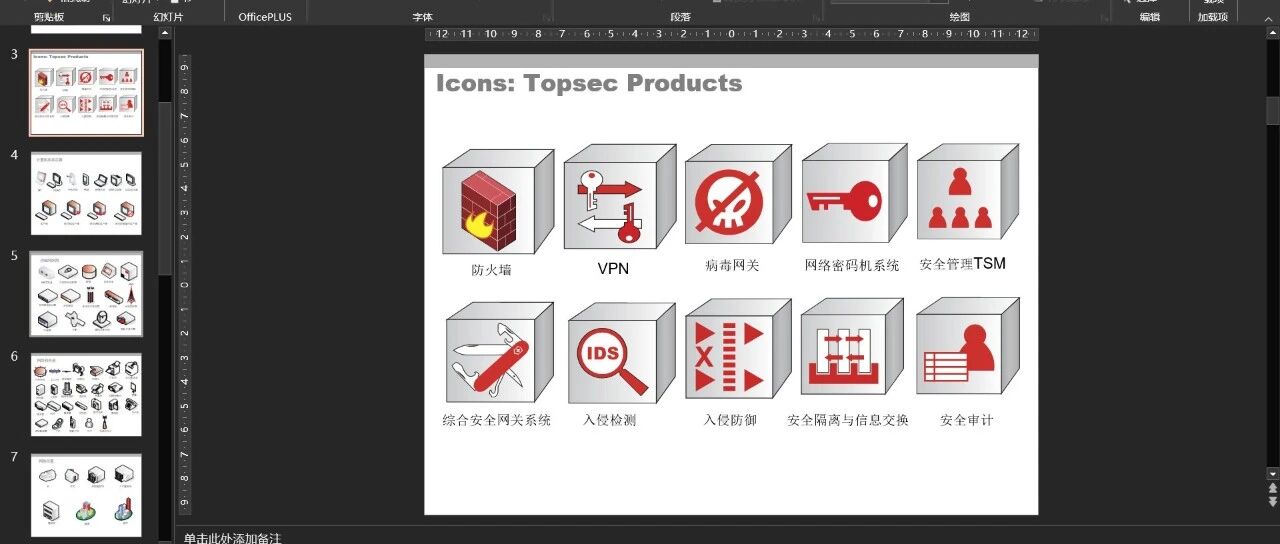Select the intrusion prevention arrows icon
Viewport: 1280px width, 544px height.
pos(738,350)
